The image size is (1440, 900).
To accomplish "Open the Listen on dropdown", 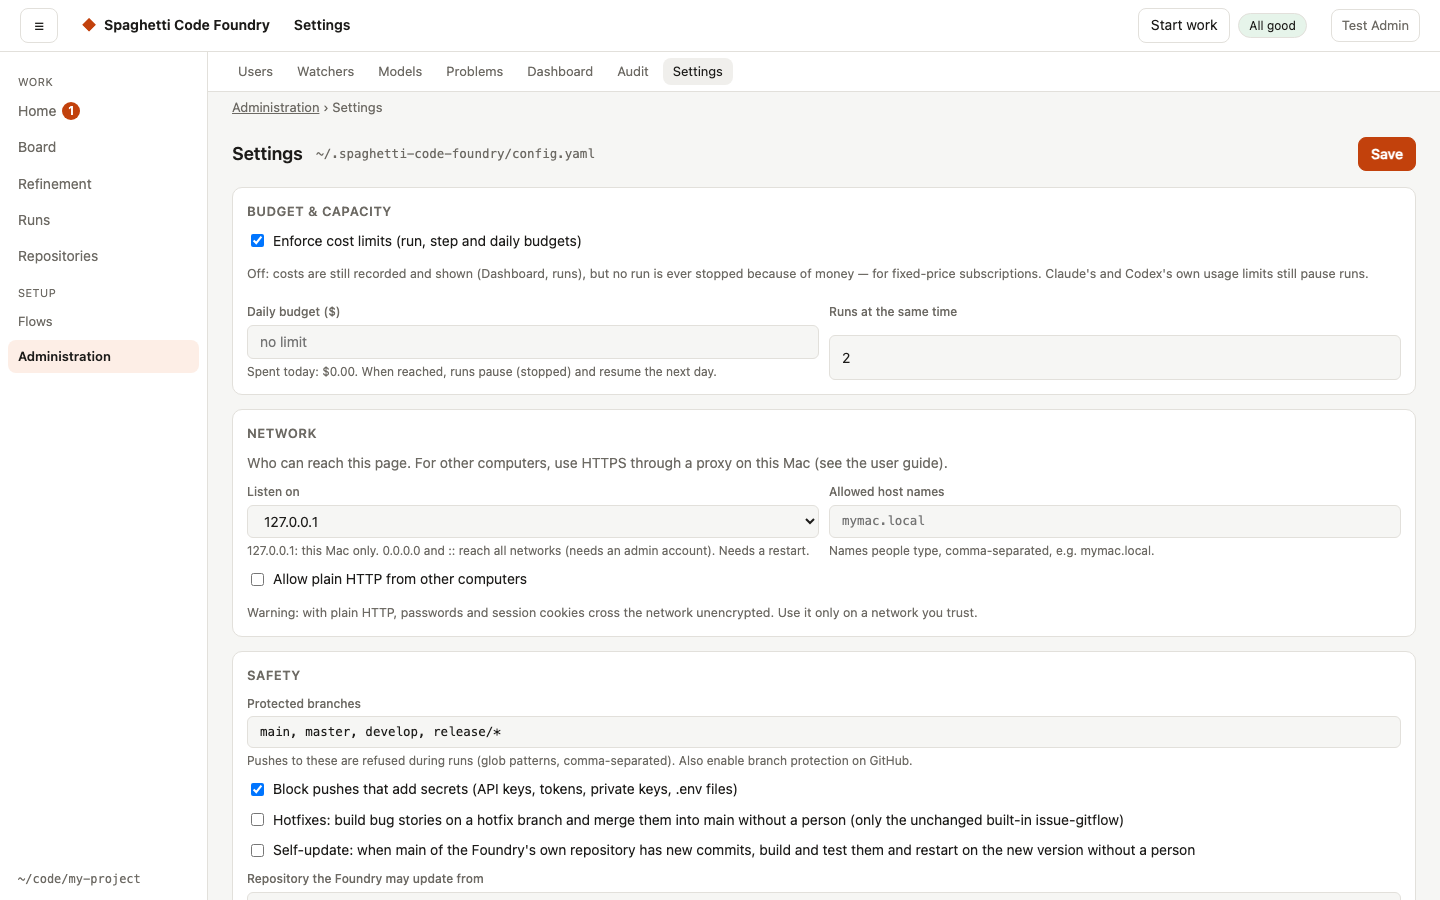I will point(533,522).
